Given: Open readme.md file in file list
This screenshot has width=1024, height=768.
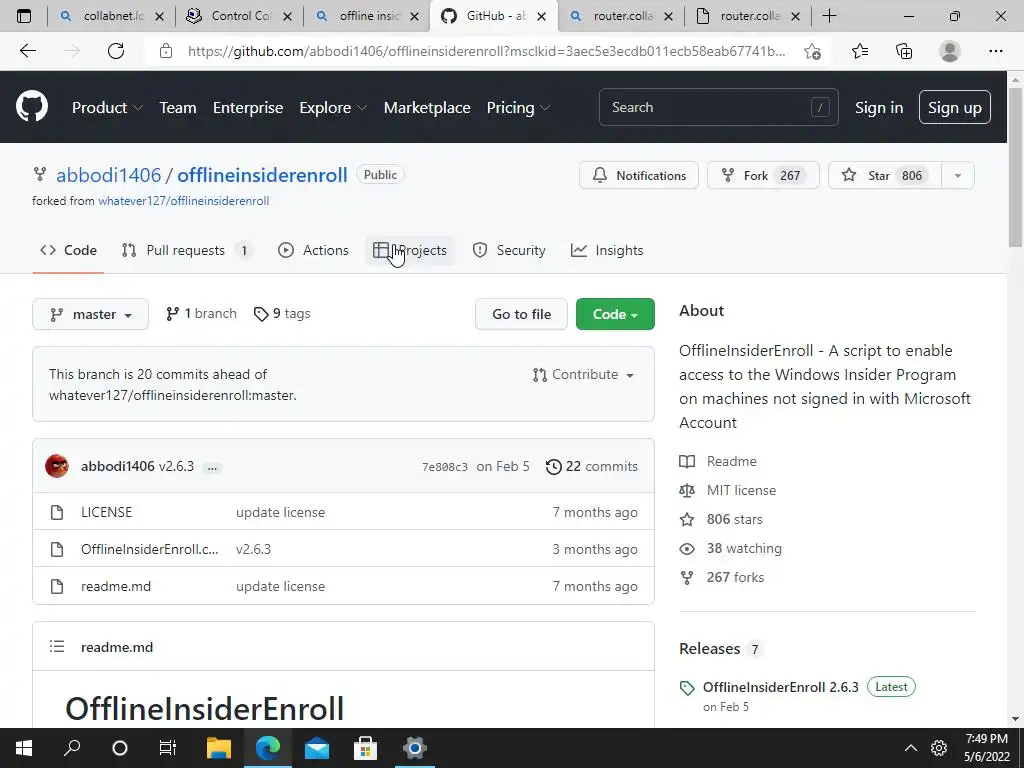Looking at the screenshot, I should 116,586.
